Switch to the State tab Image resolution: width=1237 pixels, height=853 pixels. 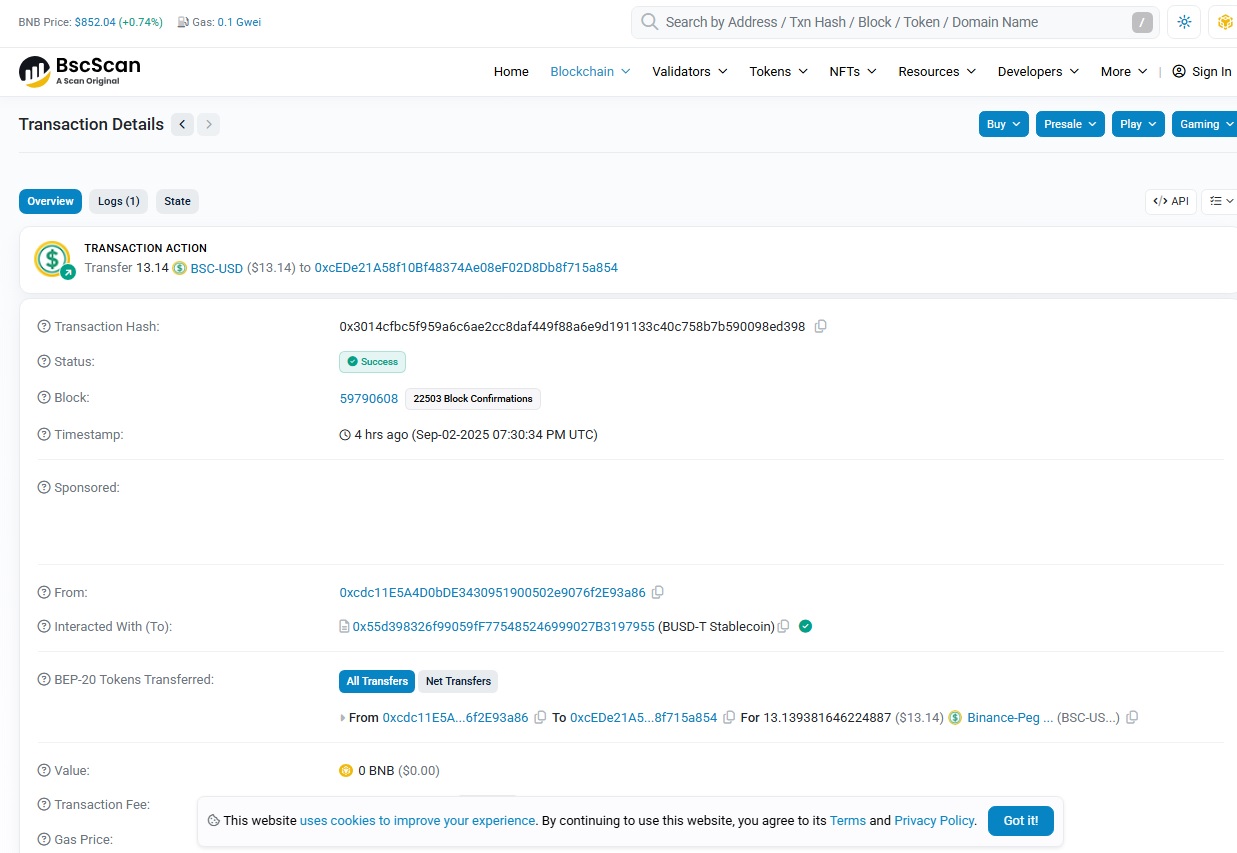coord(177,202)
